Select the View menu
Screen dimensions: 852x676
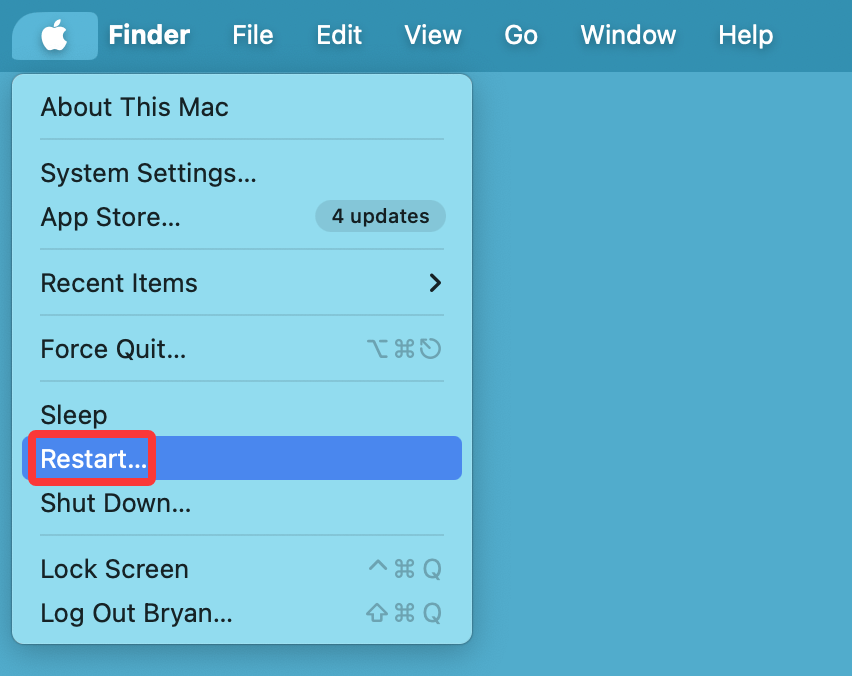coord(433,35)
